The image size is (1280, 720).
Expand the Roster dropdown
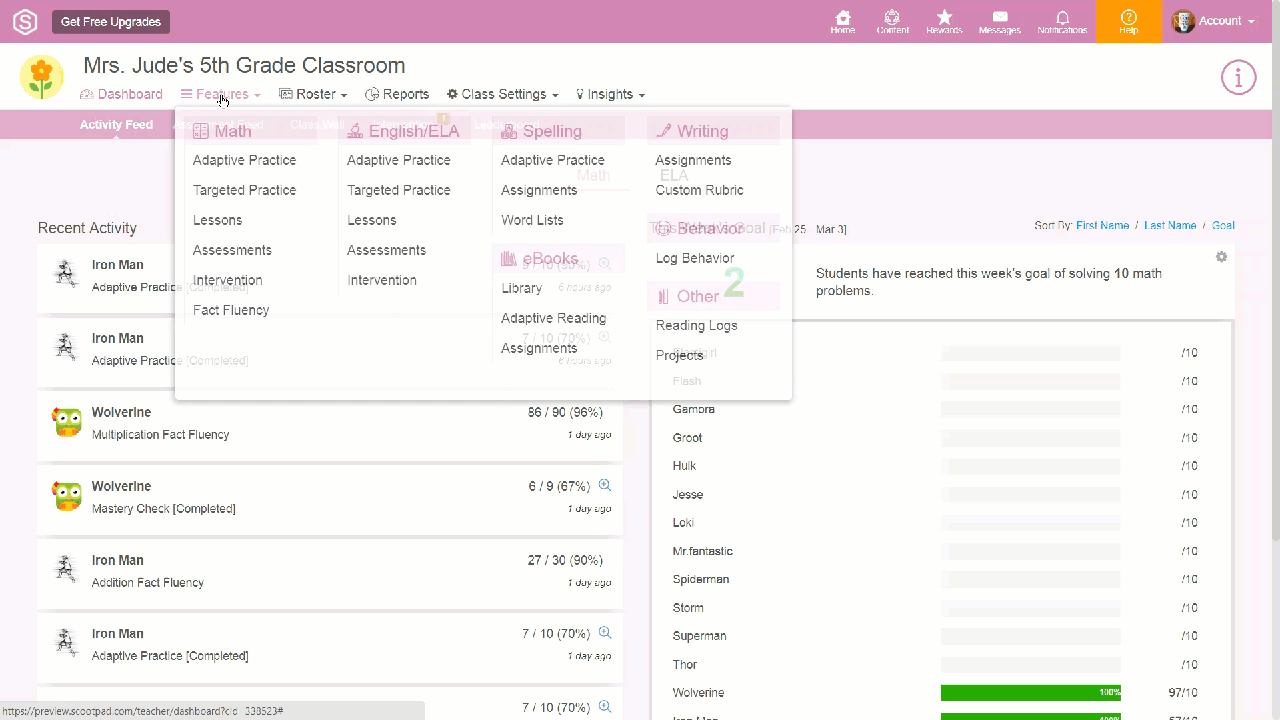pyautogui.click(x=313, y=94)
